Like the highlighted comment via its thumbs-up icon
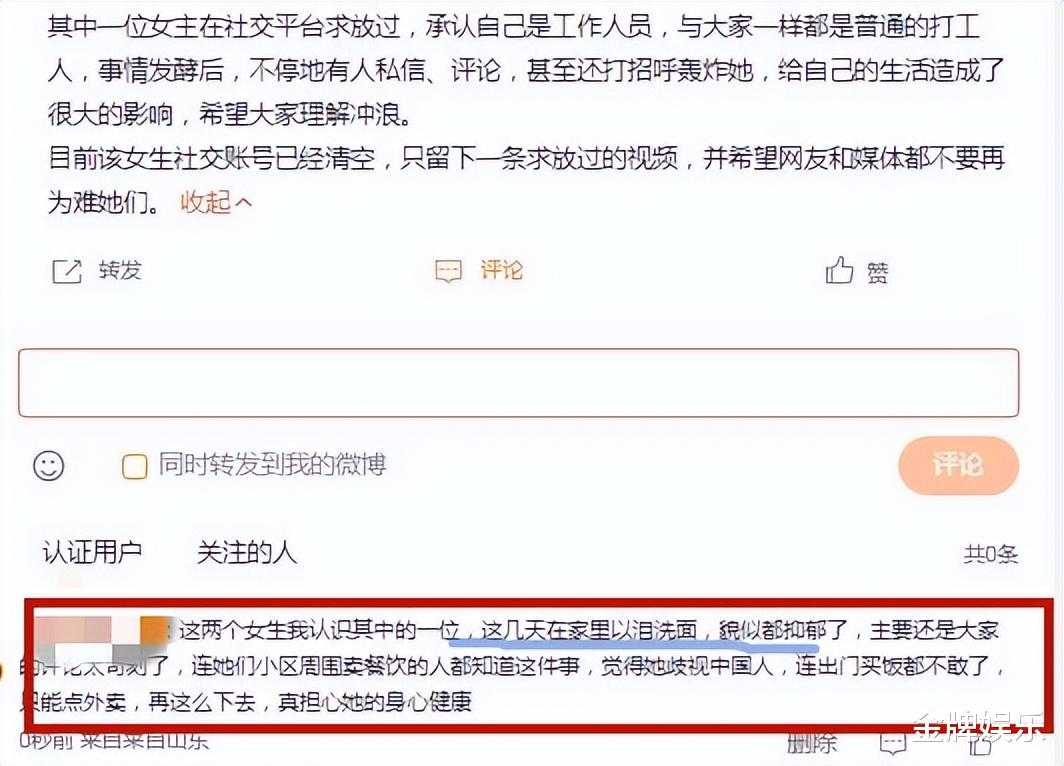The width and height of the screenshot is (1064, 766). click(x=981, y=745)
